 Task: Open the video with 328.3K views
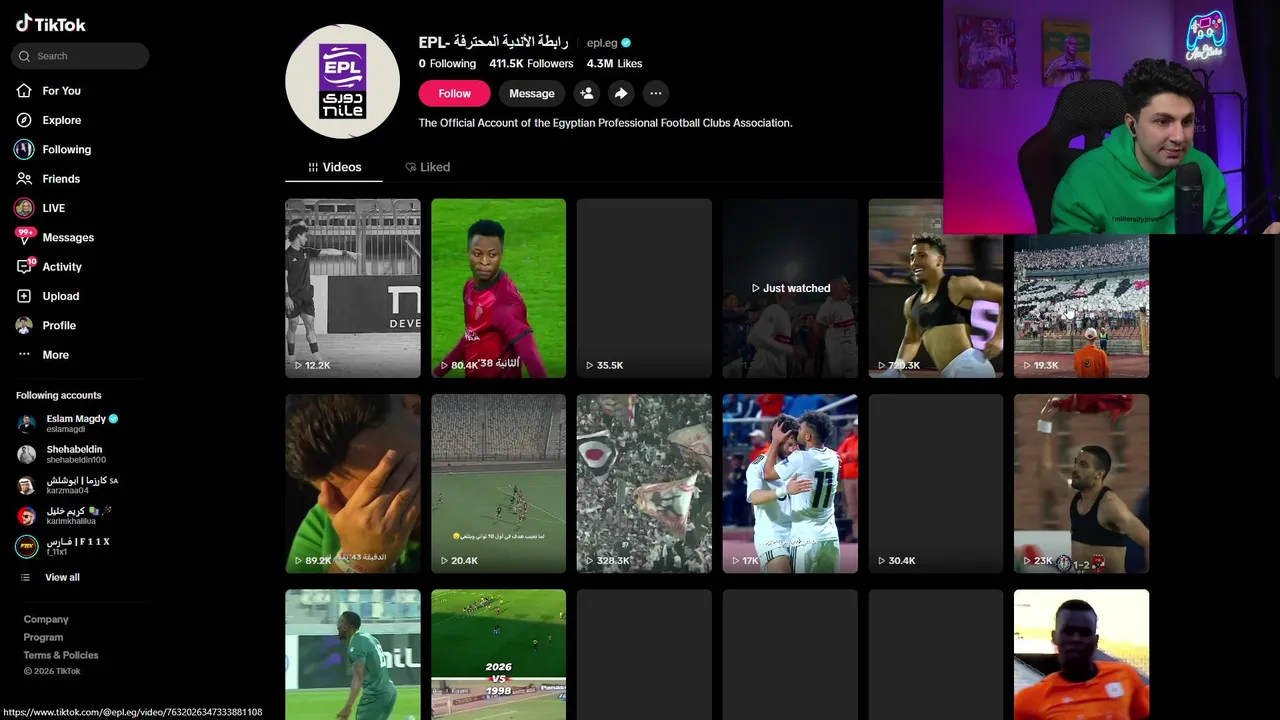645,484
